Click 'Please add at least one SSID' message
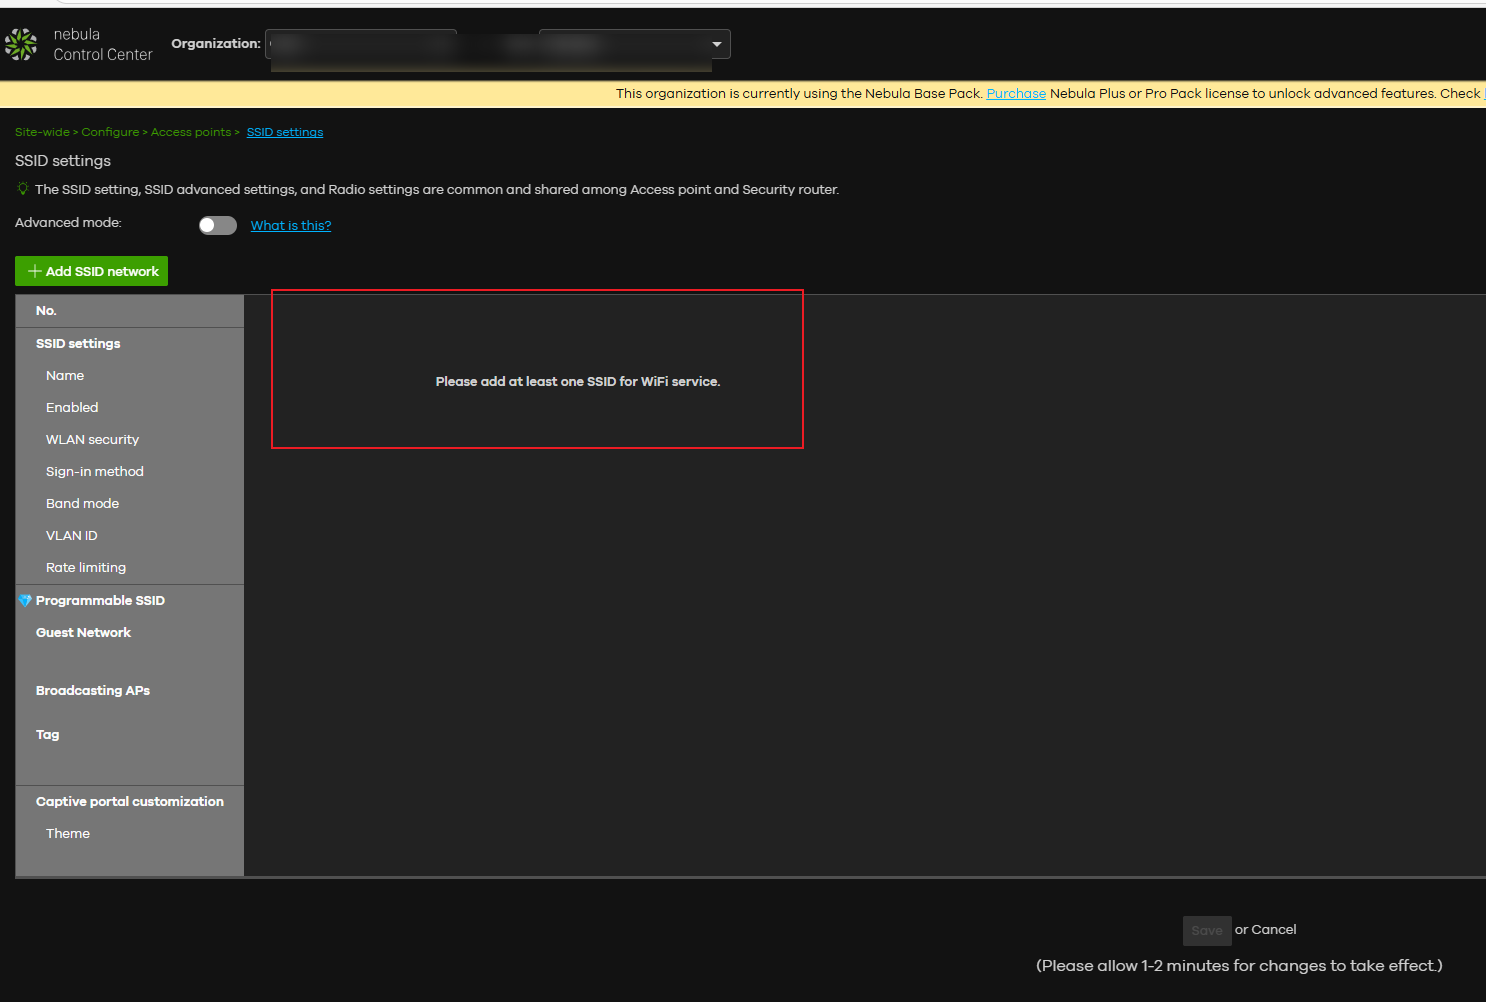This screenshot has height=1002, width=1486. [x=578, y=381]
